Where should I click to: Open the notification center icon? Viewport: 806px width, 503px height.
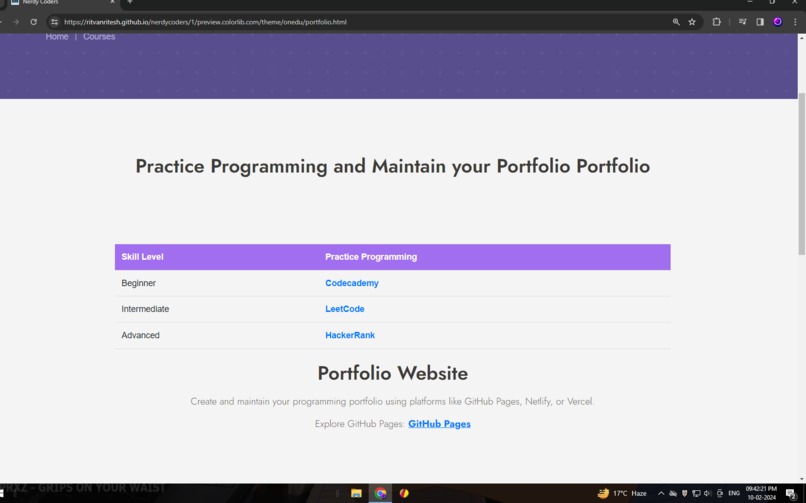[791, 494]
